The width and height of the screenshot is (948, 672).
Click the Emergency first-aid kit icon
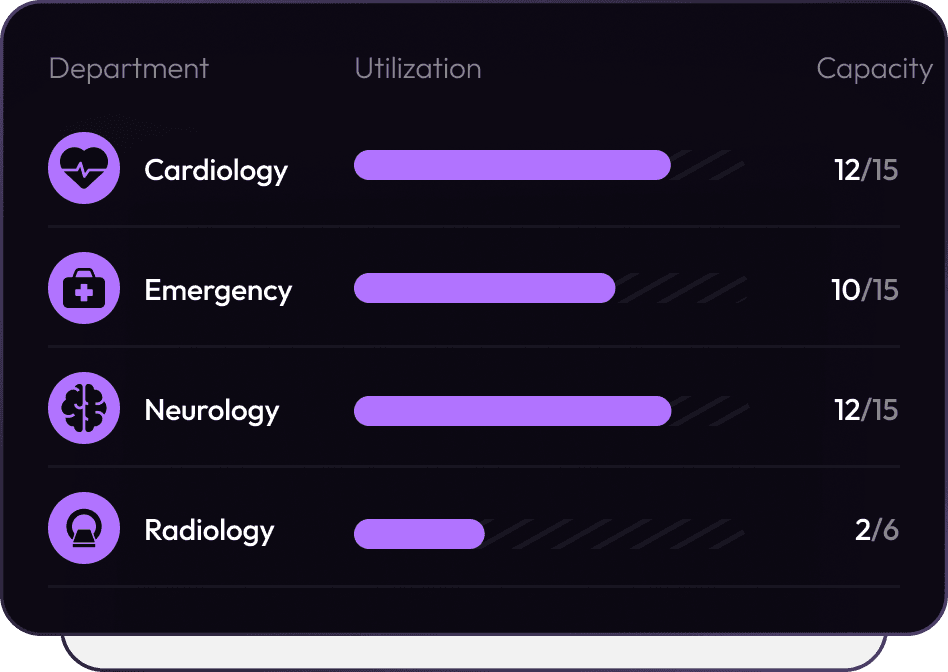84,289
